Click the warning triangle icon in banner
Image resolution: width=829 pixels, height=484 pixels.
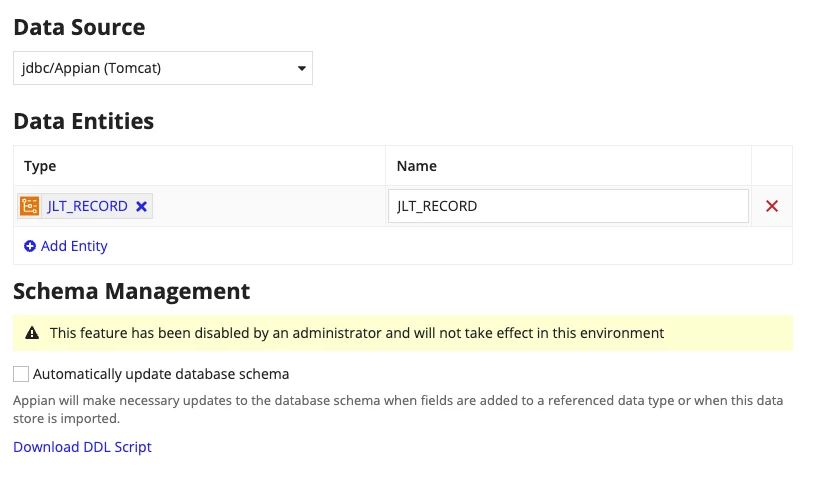pyautogui.click(x=32, y=333)
